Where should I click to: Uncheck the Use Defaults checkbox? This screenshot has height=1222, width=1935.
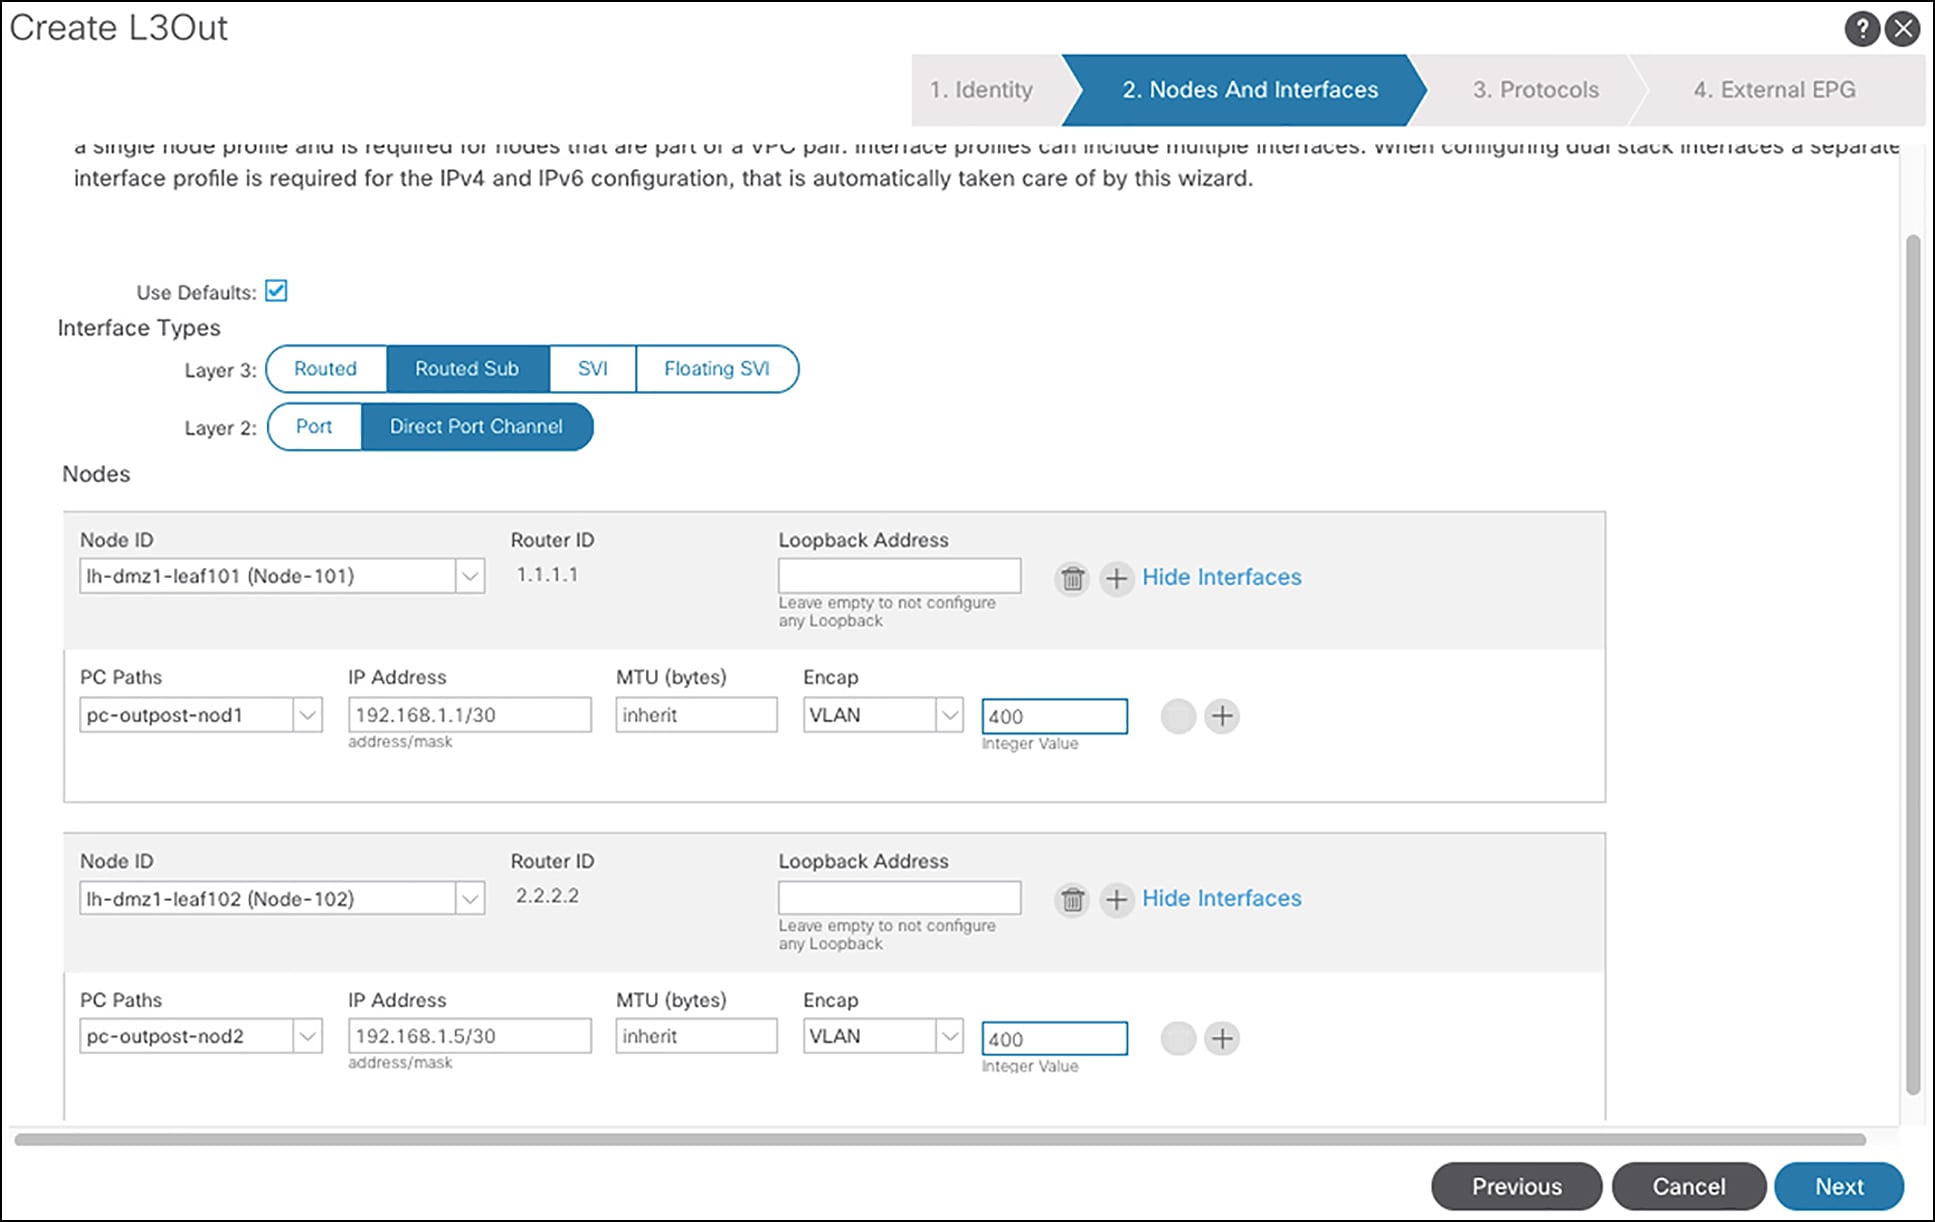[276, 291]
